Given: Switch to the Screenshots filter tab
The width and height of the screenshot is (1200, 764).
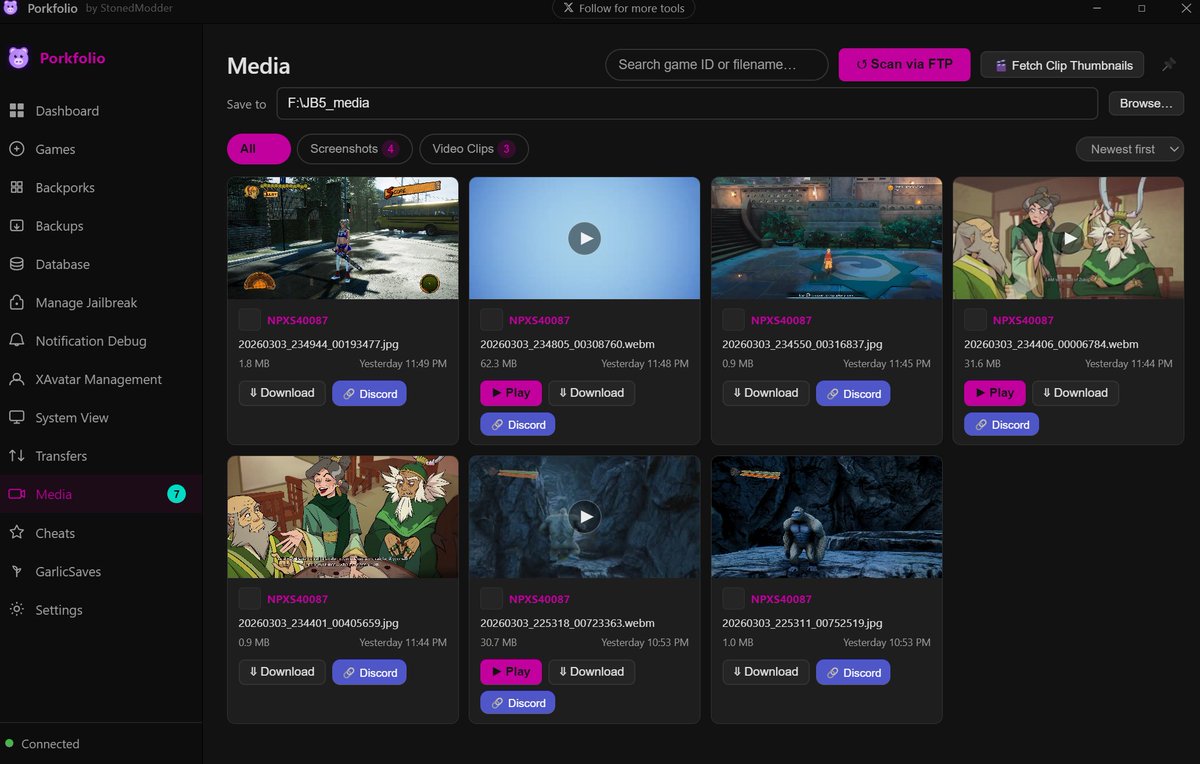Looking at the screenshot, I should point(354,149).
